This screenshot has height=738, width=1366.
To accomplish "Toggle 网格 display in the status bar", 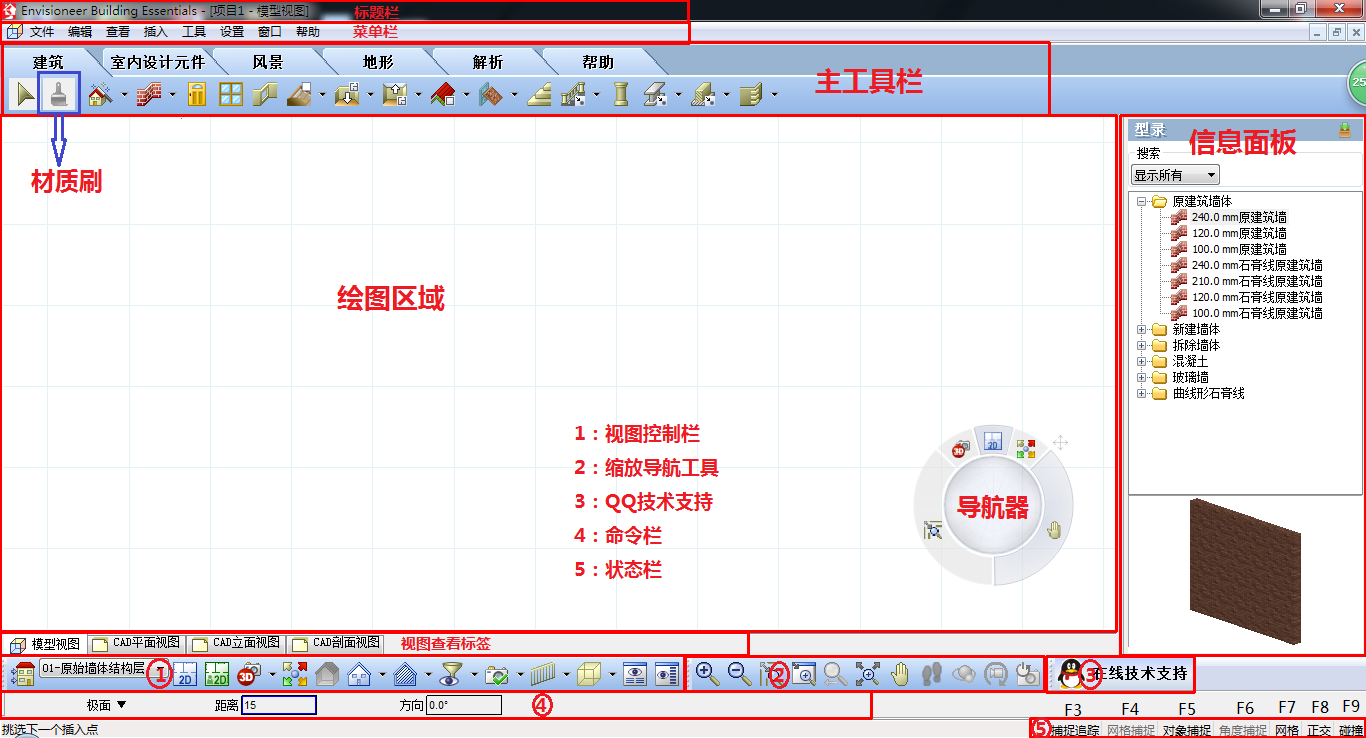I will click(1287, 730).
